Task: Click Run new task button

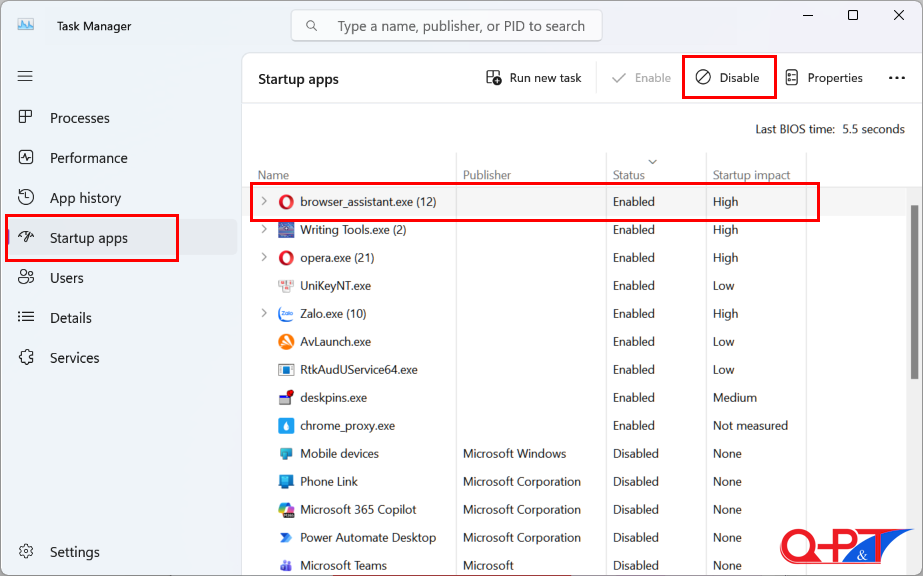Action: [x=533, y=78]
